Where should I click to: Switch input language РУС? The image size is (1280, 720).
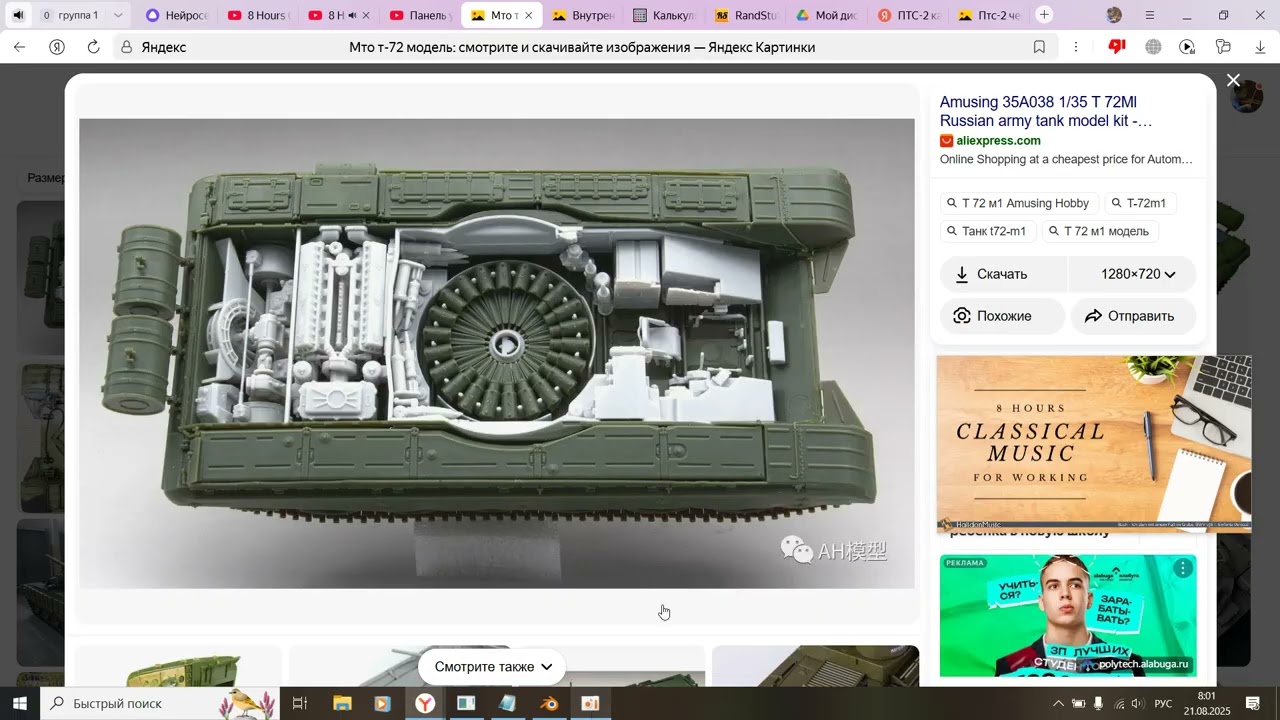pyautogui.click(x=1163, y=703)
